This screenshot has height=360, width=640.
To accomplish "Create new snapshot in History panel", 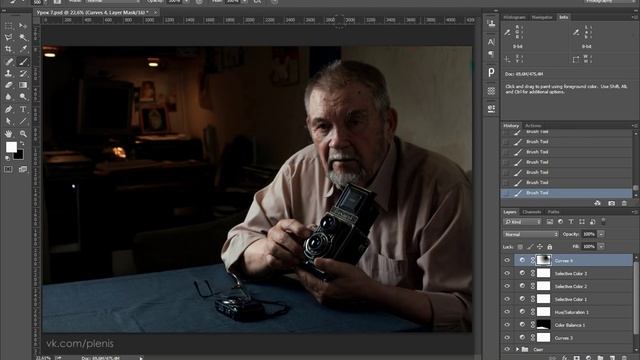I will click(611, 203).
